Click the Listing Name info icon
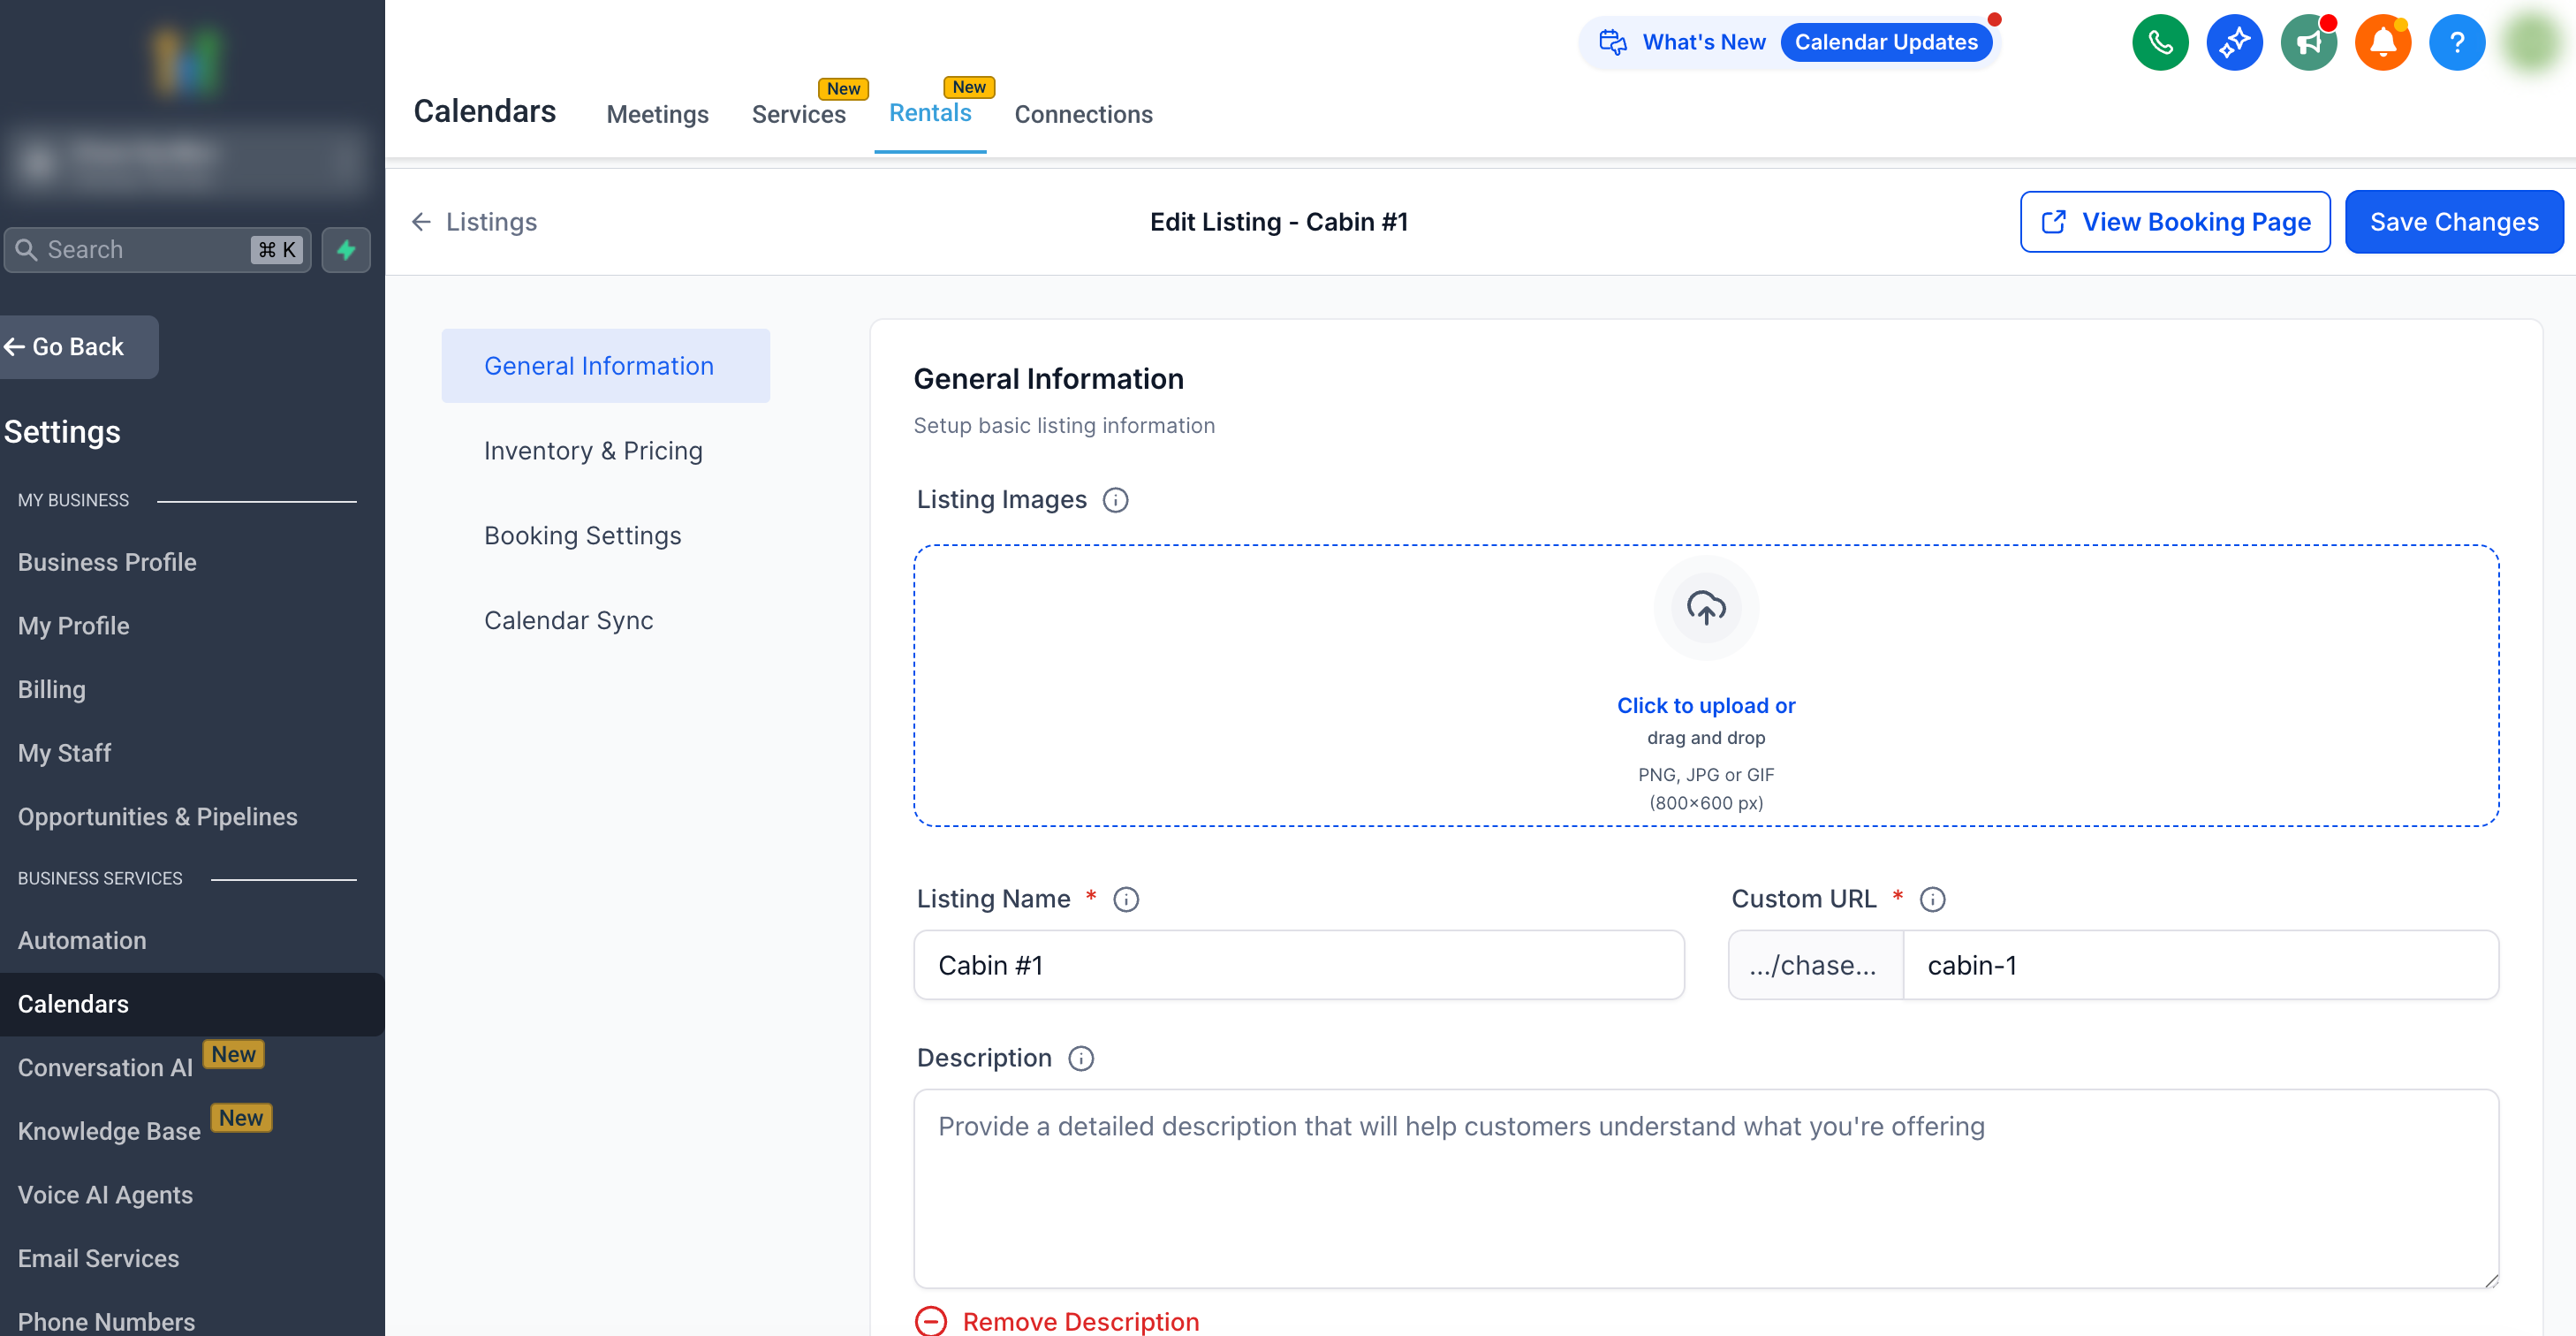The image size is (2576, 1336). pos(1126,899)
